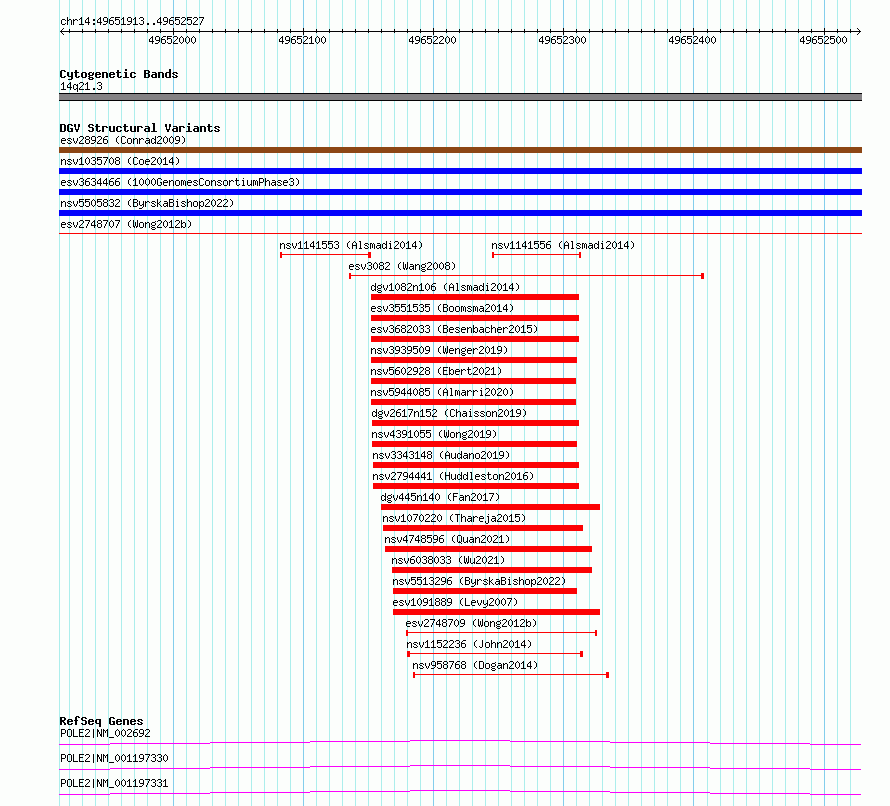Click the RefSeq Genes track heading
The image size is (890, 806).
[102, 721]
